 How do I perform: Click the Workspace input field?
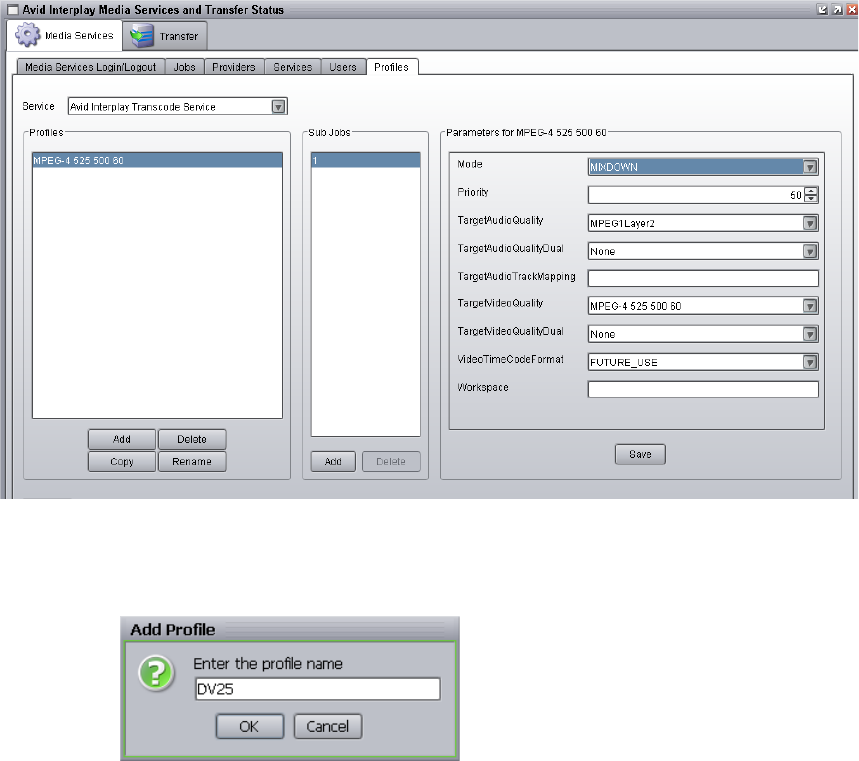point(703,390)
